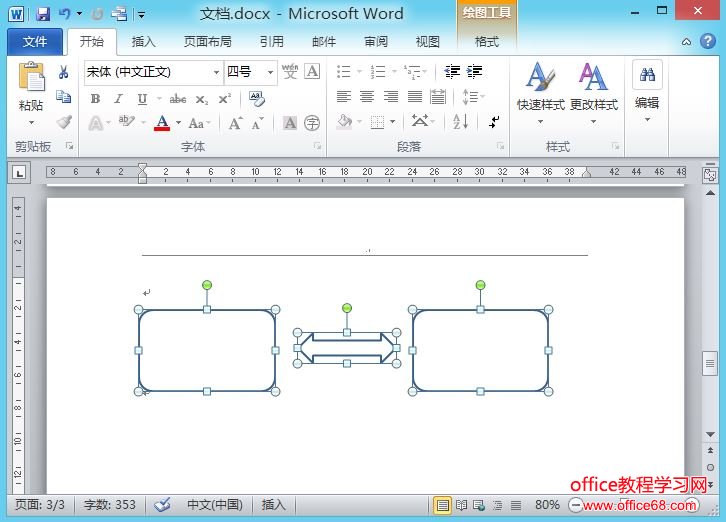Save document using quick access floppy icon
The width and height of the screenshot is (726, 522).
click(43, 14)
